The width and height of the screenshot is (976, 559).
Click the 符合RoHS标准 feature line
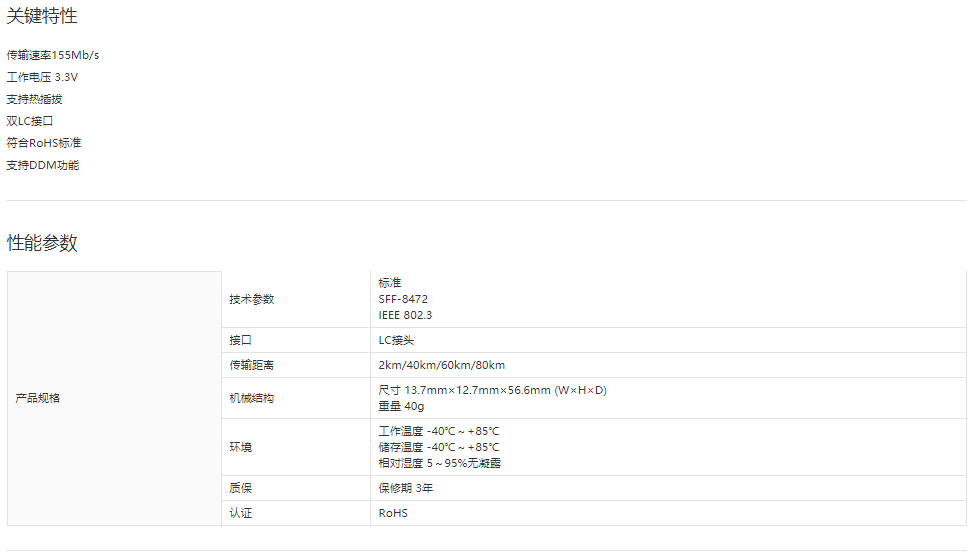[x=44, y=143]
